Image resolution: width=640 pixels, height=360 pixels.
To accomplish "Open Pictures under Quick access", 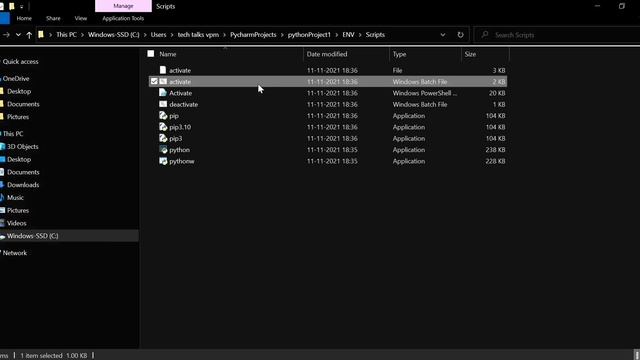I will [18, 117].
